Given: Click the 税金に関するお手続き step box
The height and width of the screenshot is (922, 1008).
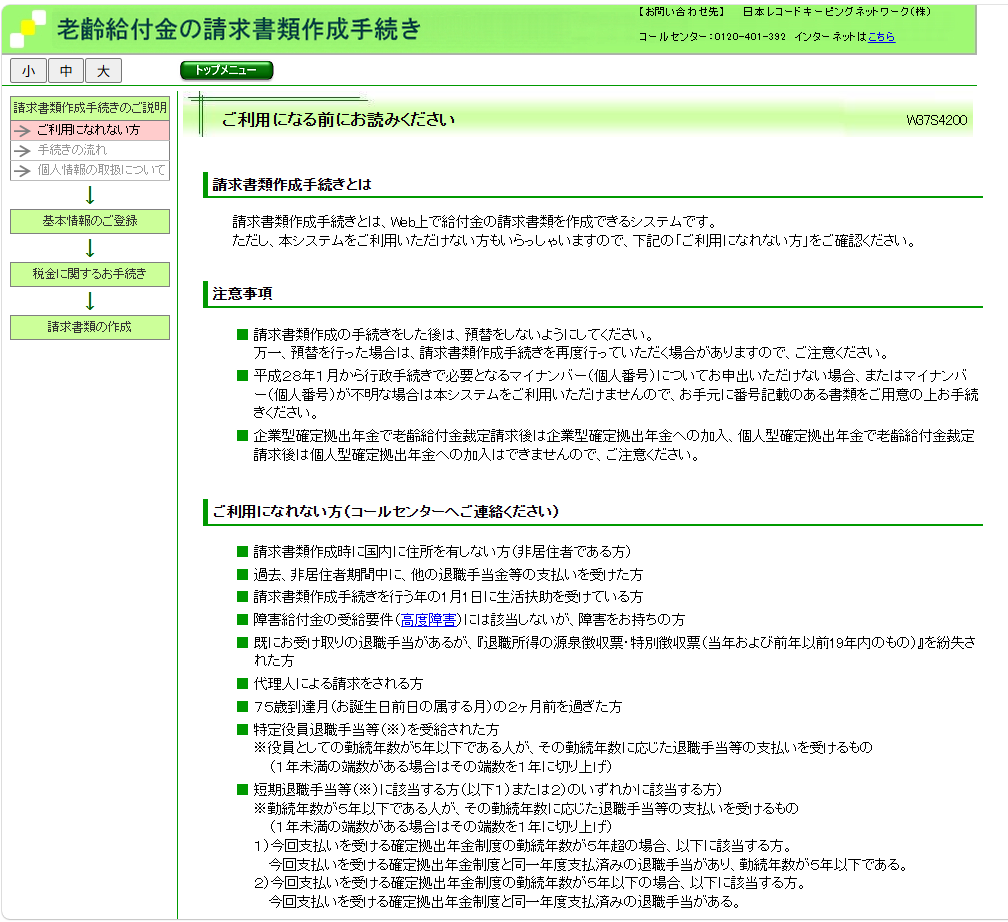Looking at the screenshot, I should pyautogui.click(x=90, y=274).
